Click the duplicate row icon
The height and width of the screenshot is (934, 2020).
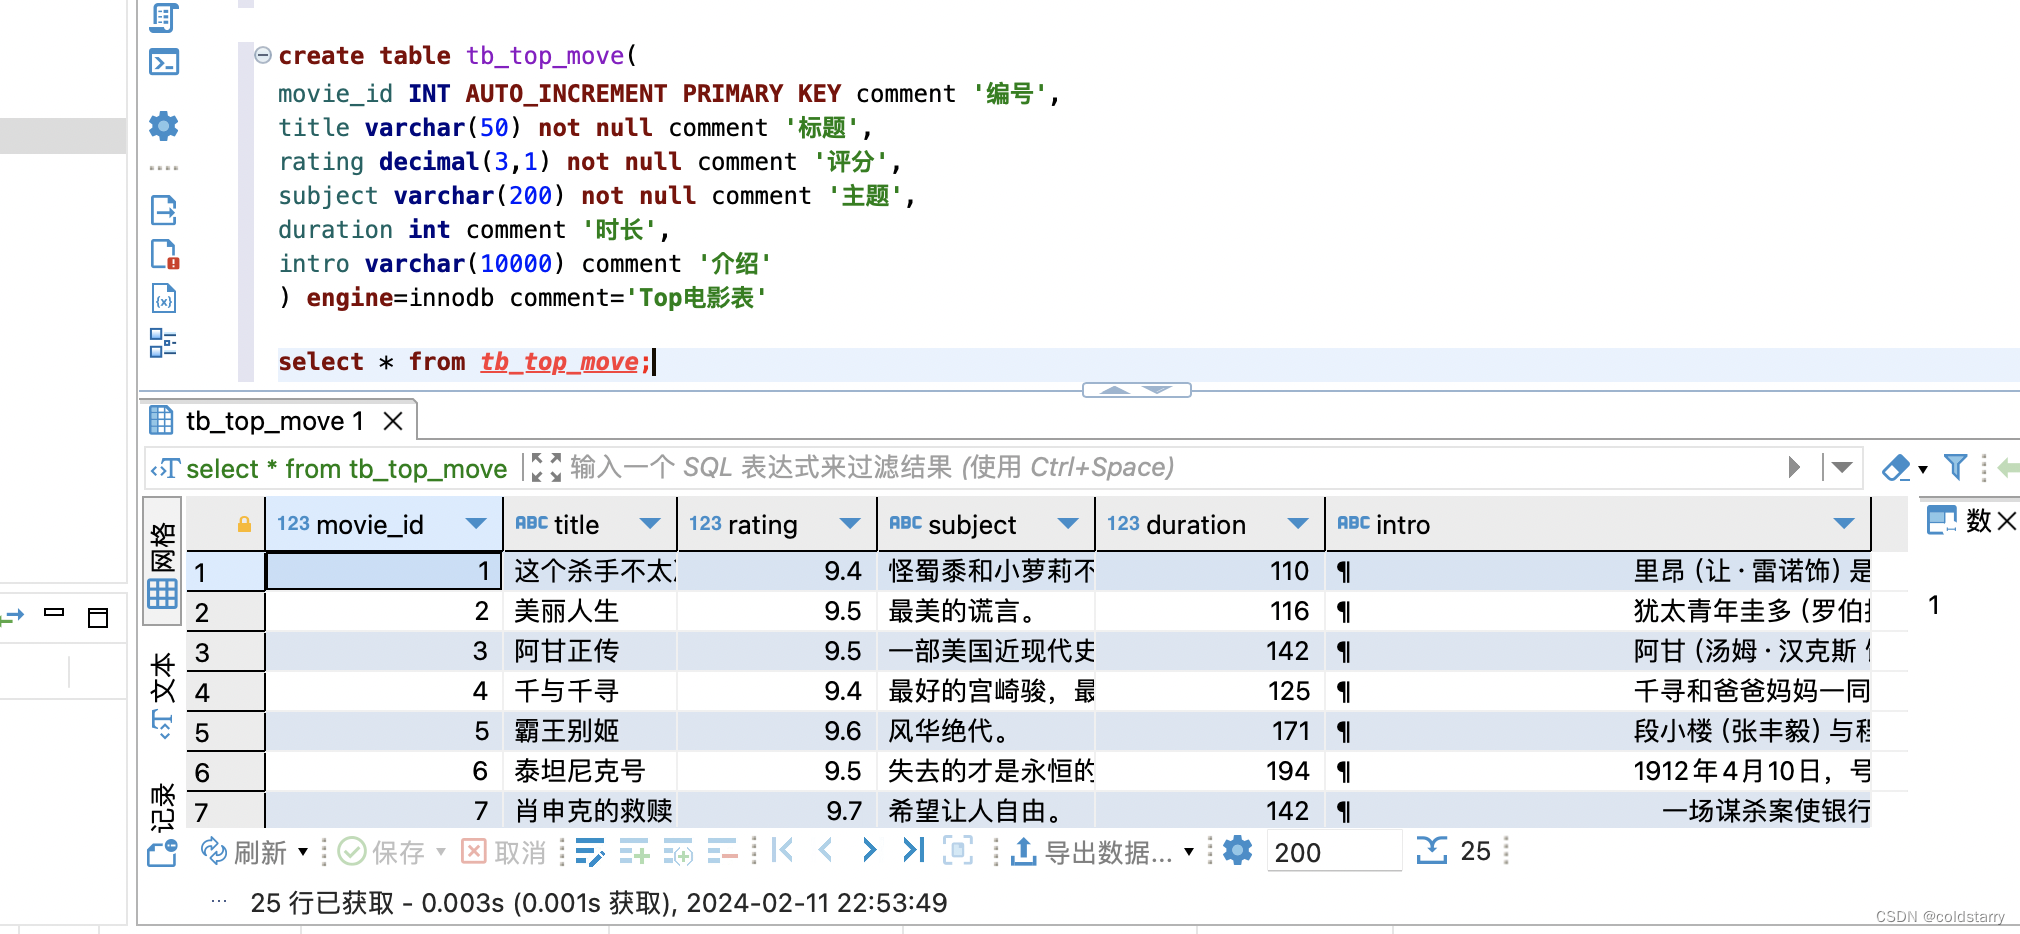(678, 852)
